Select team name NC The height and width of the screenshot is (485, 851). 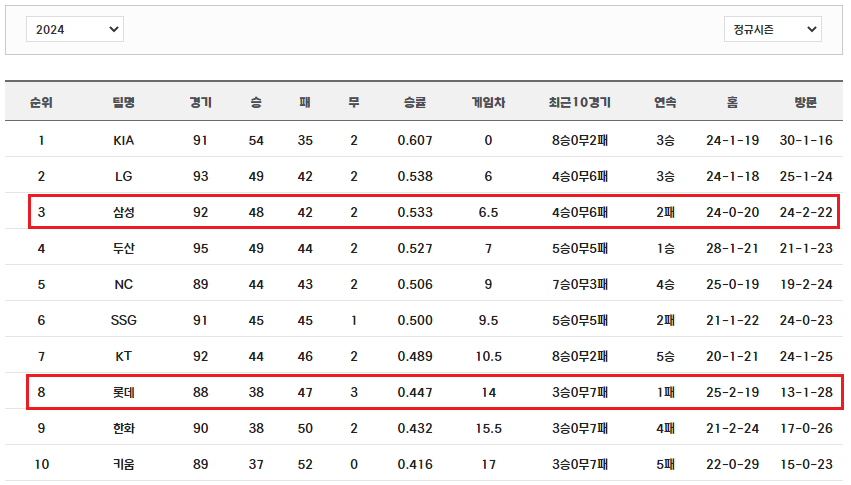tap(124, 284)
